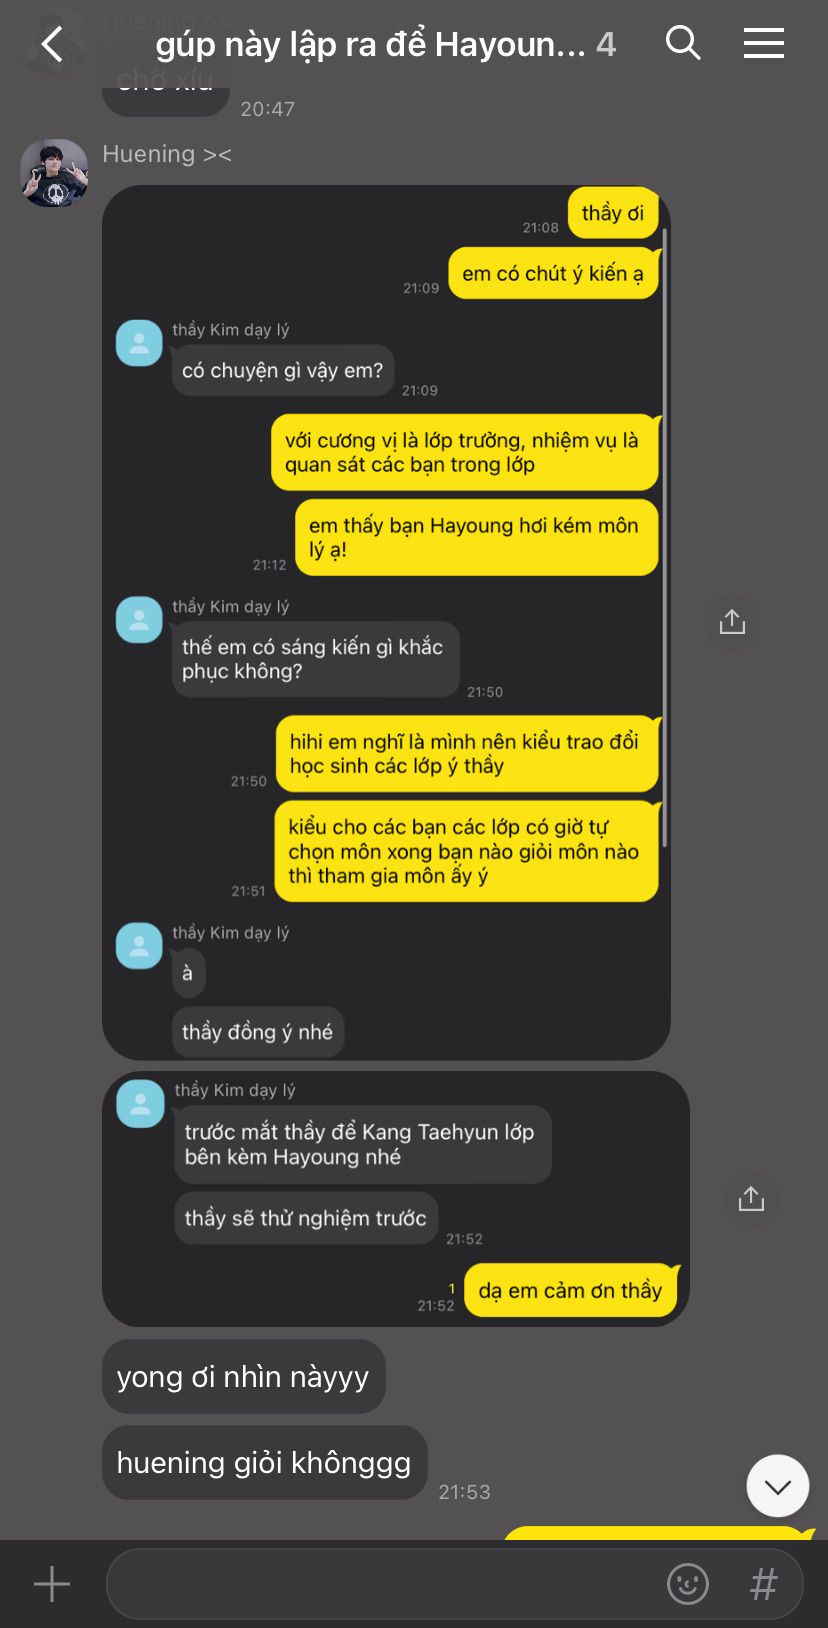Jump to latest messages with down chevron
Screen dimensions: 828x1628
pyautogui.click(x=778, y=1486)
